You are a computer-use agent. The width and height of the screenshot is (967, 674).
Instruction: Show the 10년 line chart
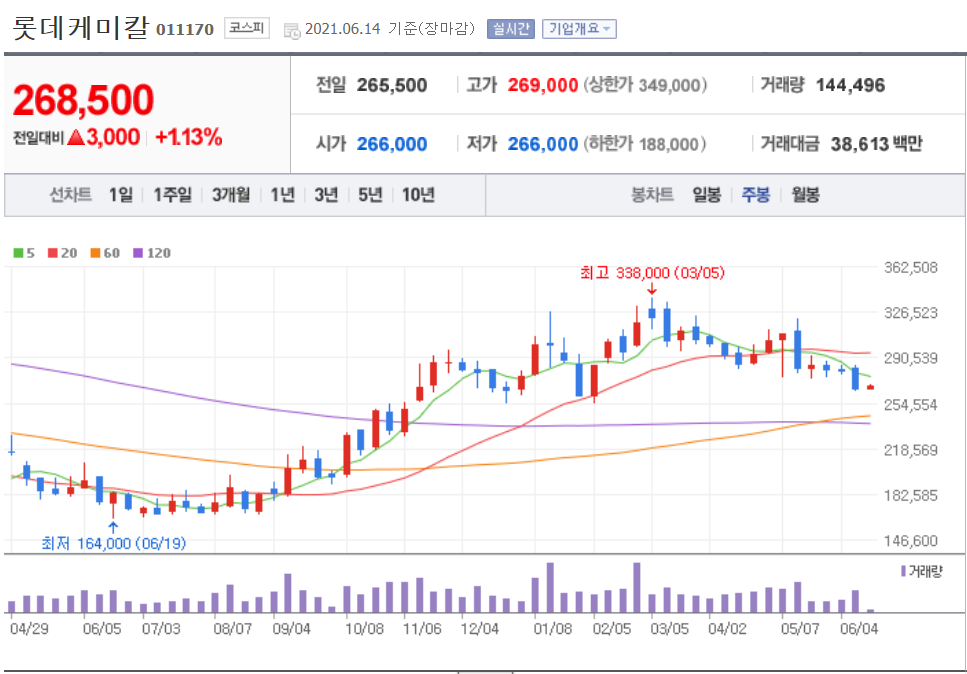tap(419, 195)
